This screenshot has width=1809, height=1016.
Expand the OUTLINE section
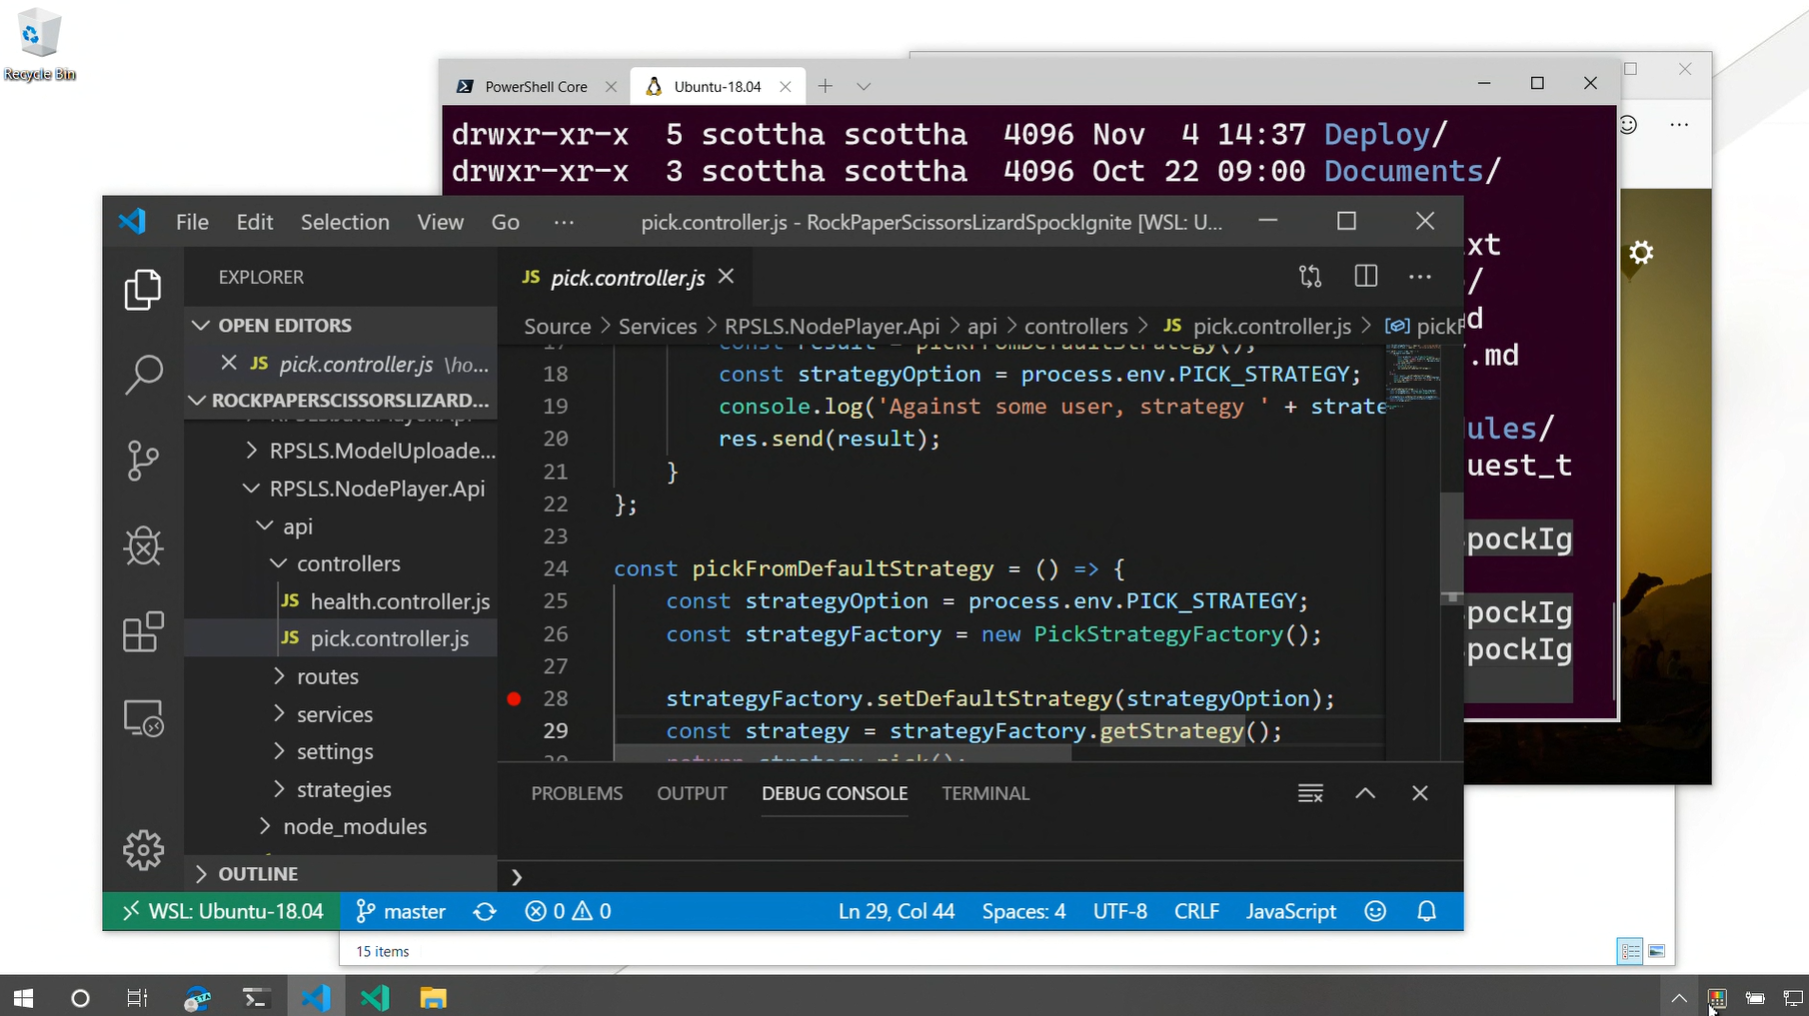coord(257,873)
